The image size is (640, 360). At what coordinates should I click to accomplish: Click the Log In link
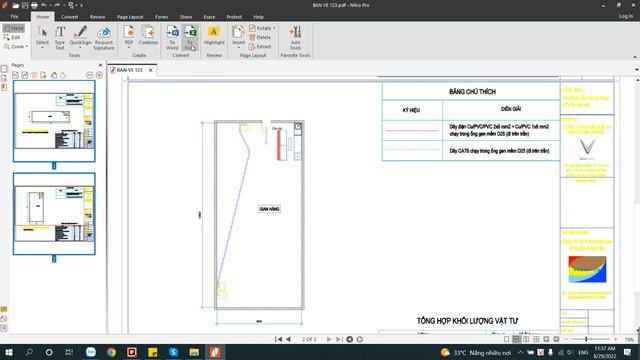626,16
